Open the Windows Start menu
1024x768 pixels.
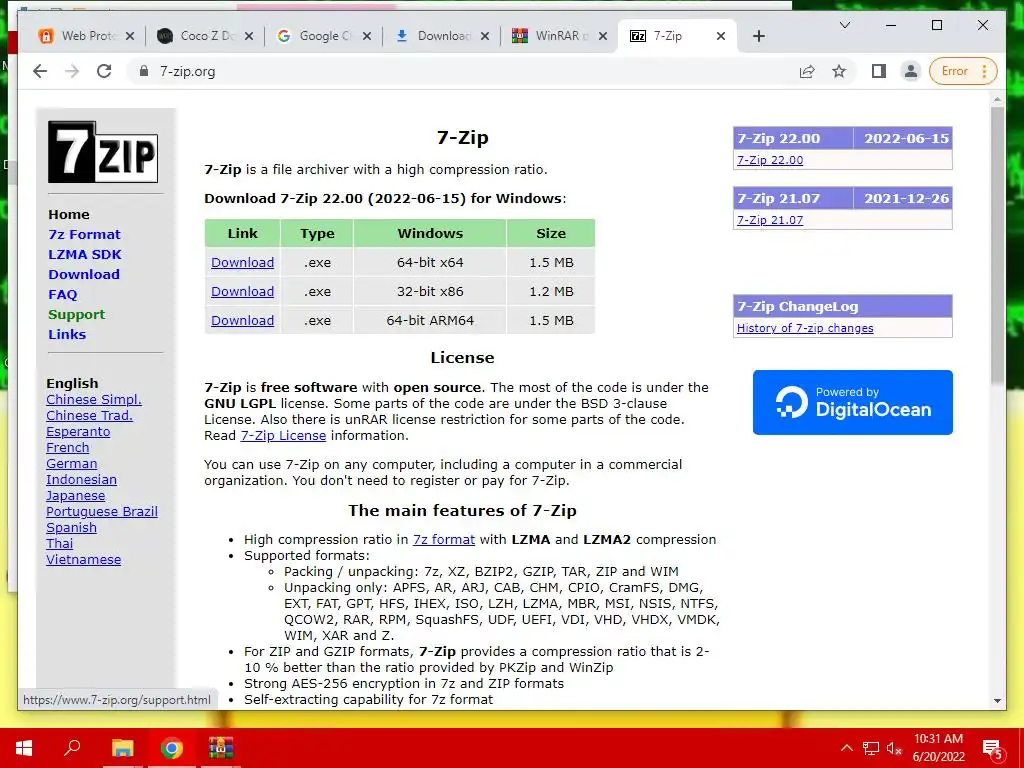pyautogui.click(x=24, y=748)
